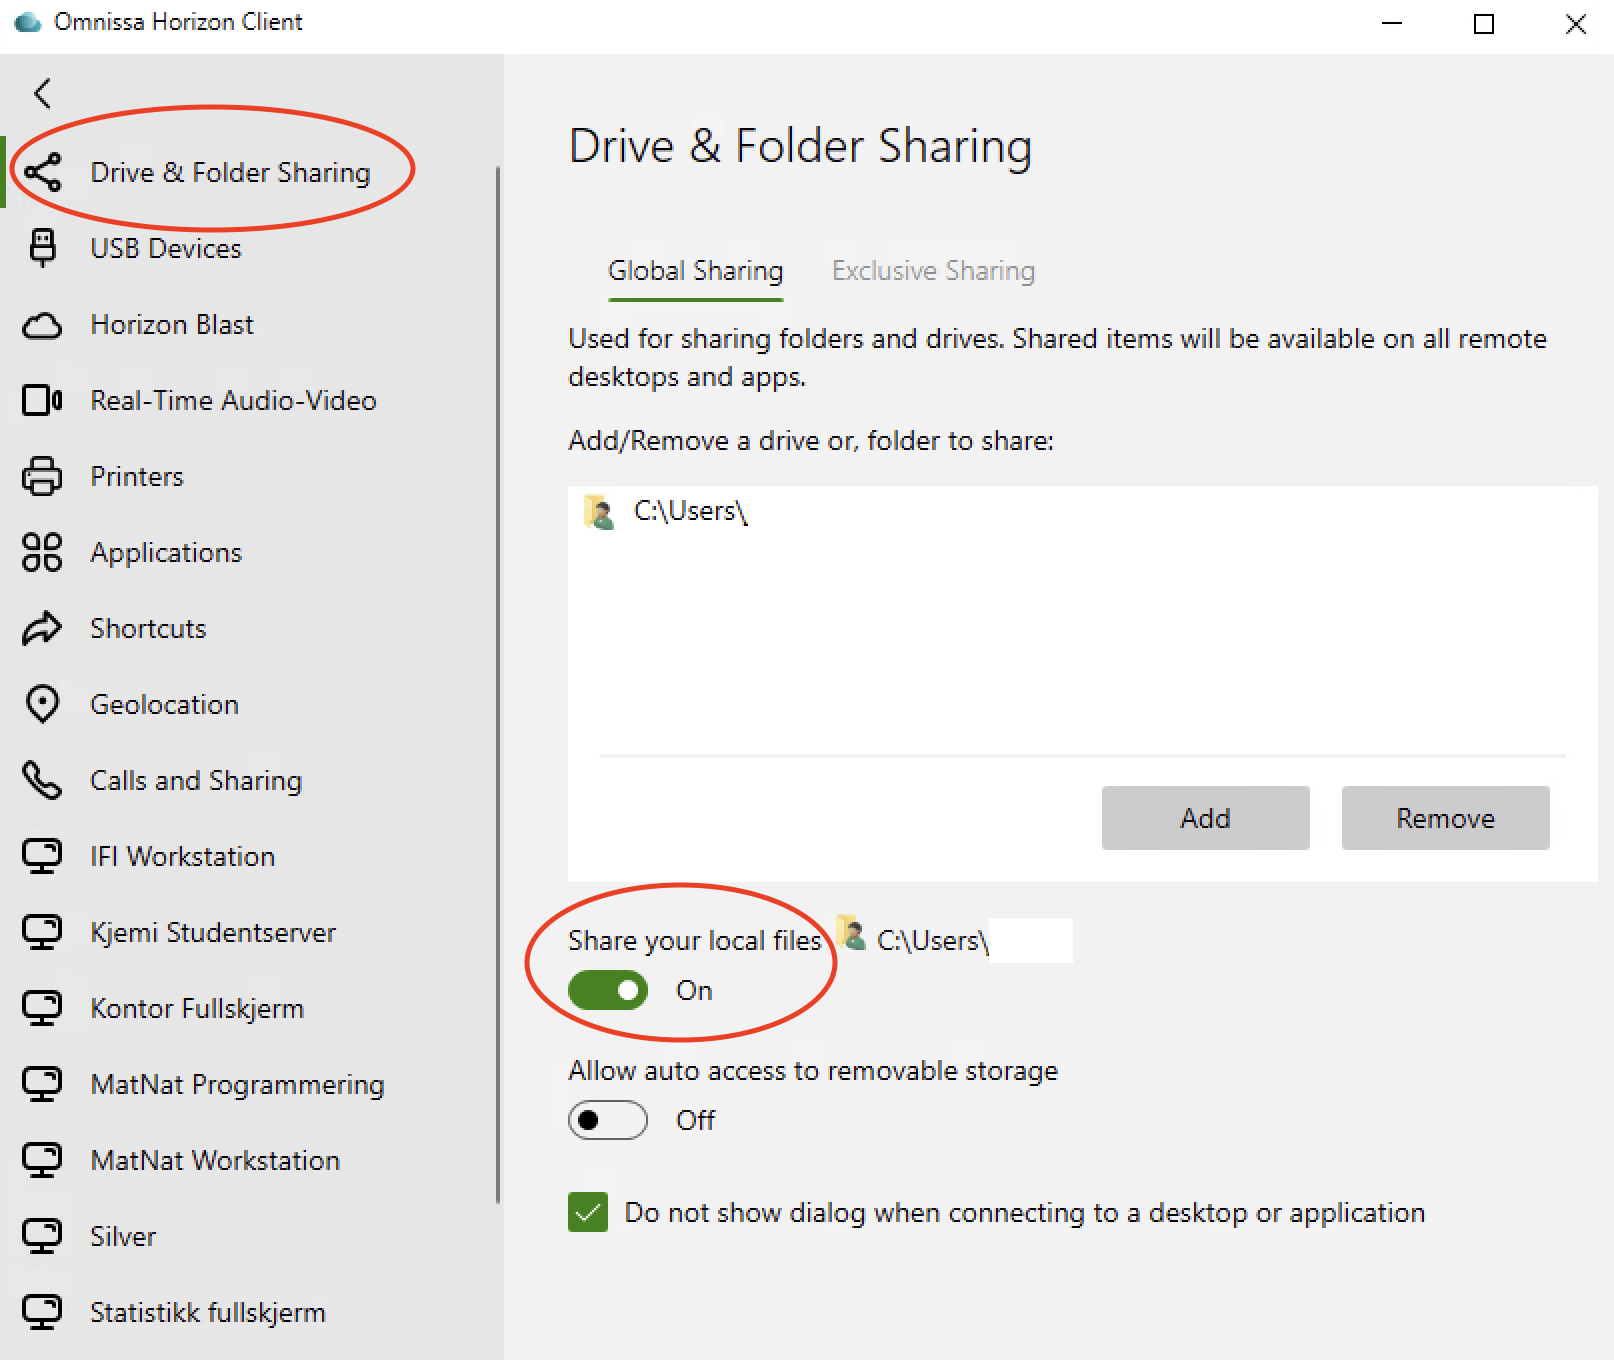
Task: Click the Add button
Action: pos(1205,818)
